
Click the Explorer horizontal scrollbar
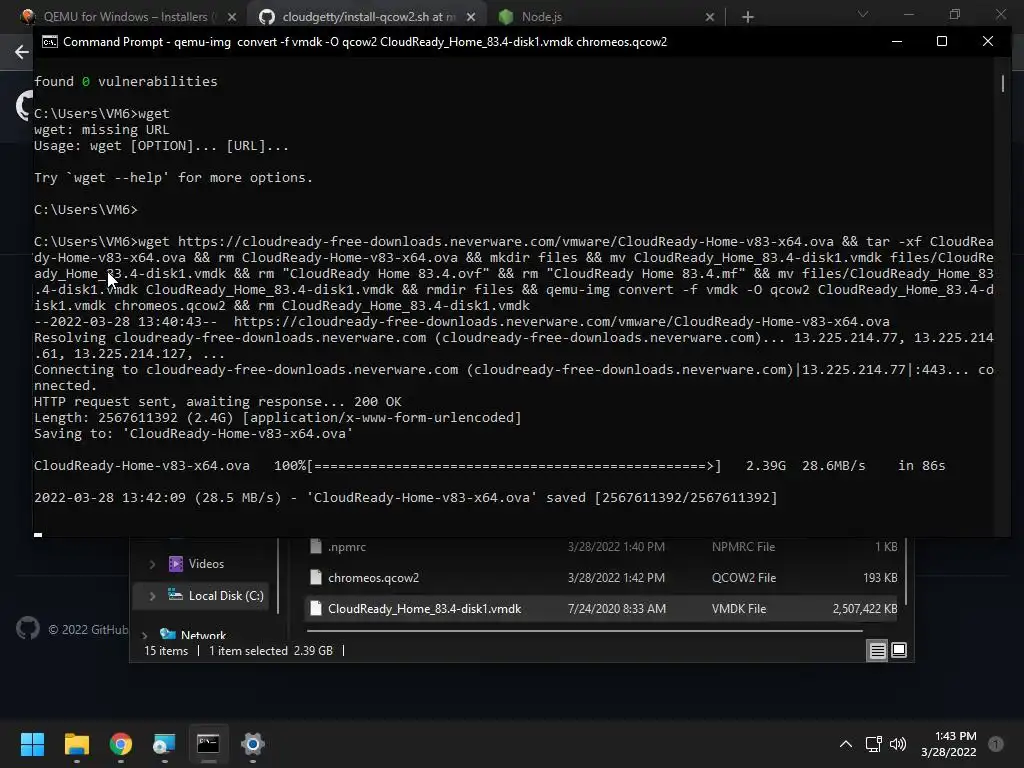[584, 631]
